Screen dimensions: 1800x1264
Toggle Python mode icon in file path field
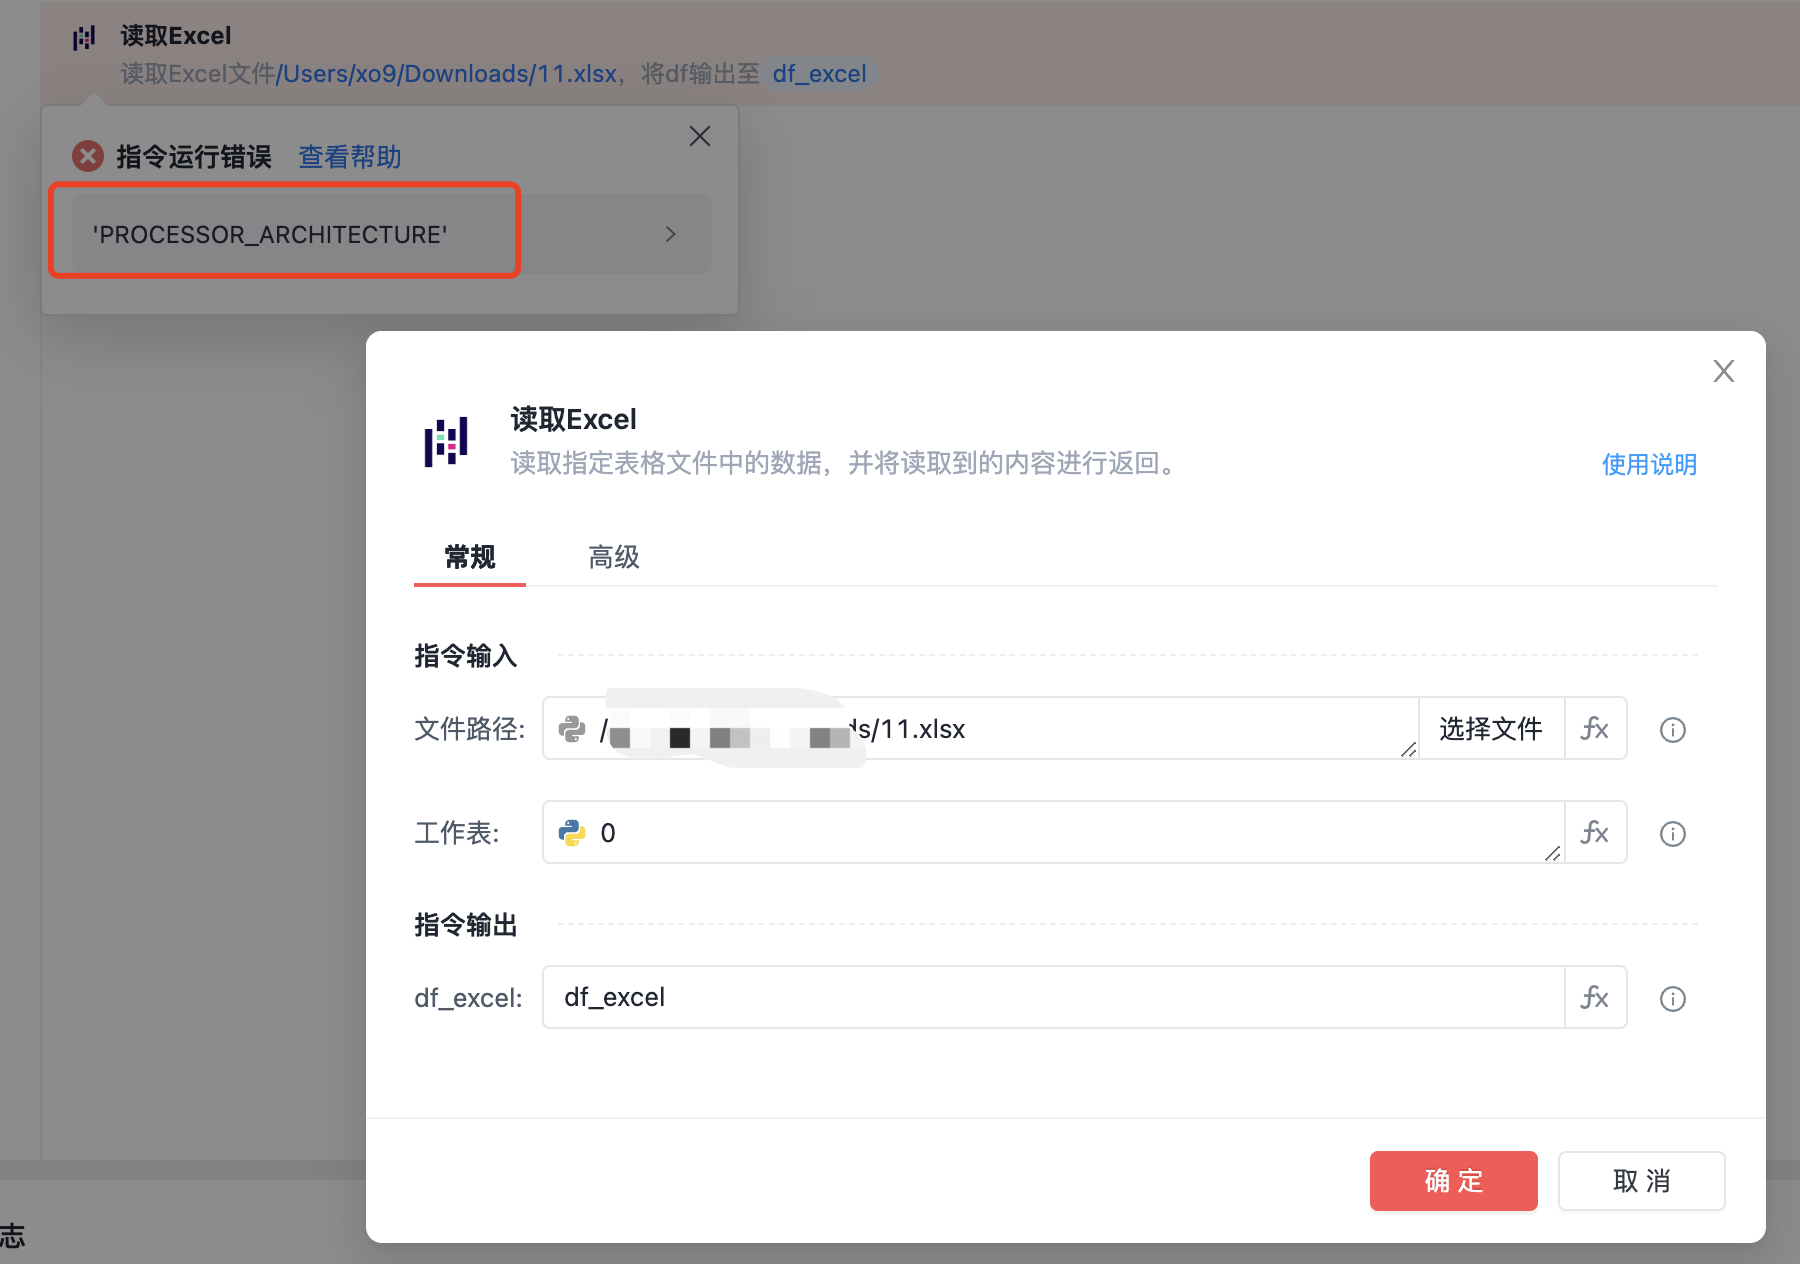coord(572,729)
